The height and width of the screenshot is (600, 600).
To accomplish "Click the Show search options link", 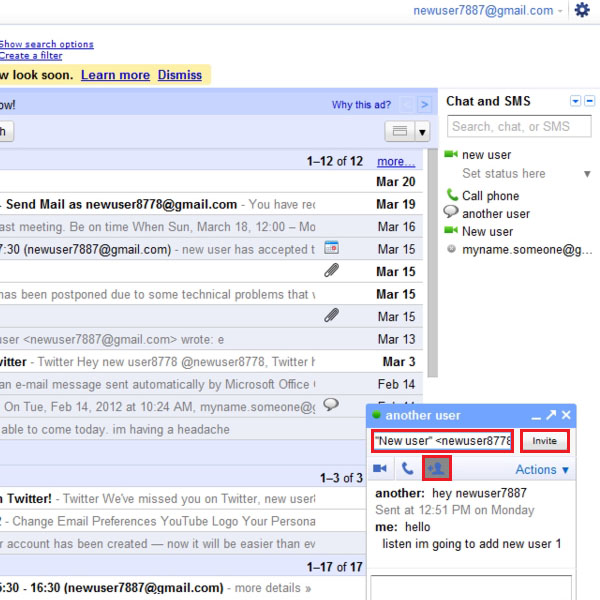I will [46, 44].
